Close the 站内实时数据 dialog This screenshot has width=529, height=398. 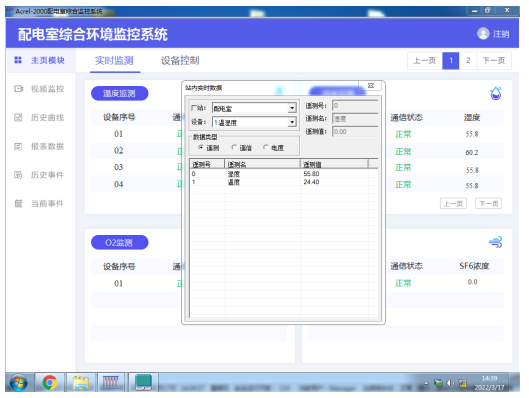(370, 86)
